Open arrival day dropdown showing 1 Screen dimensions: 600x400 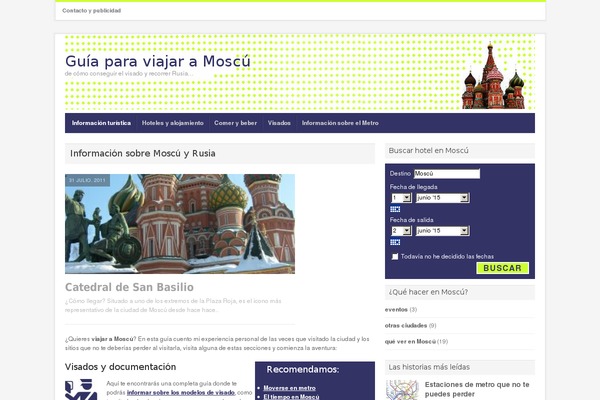click(x=401, y=198)
